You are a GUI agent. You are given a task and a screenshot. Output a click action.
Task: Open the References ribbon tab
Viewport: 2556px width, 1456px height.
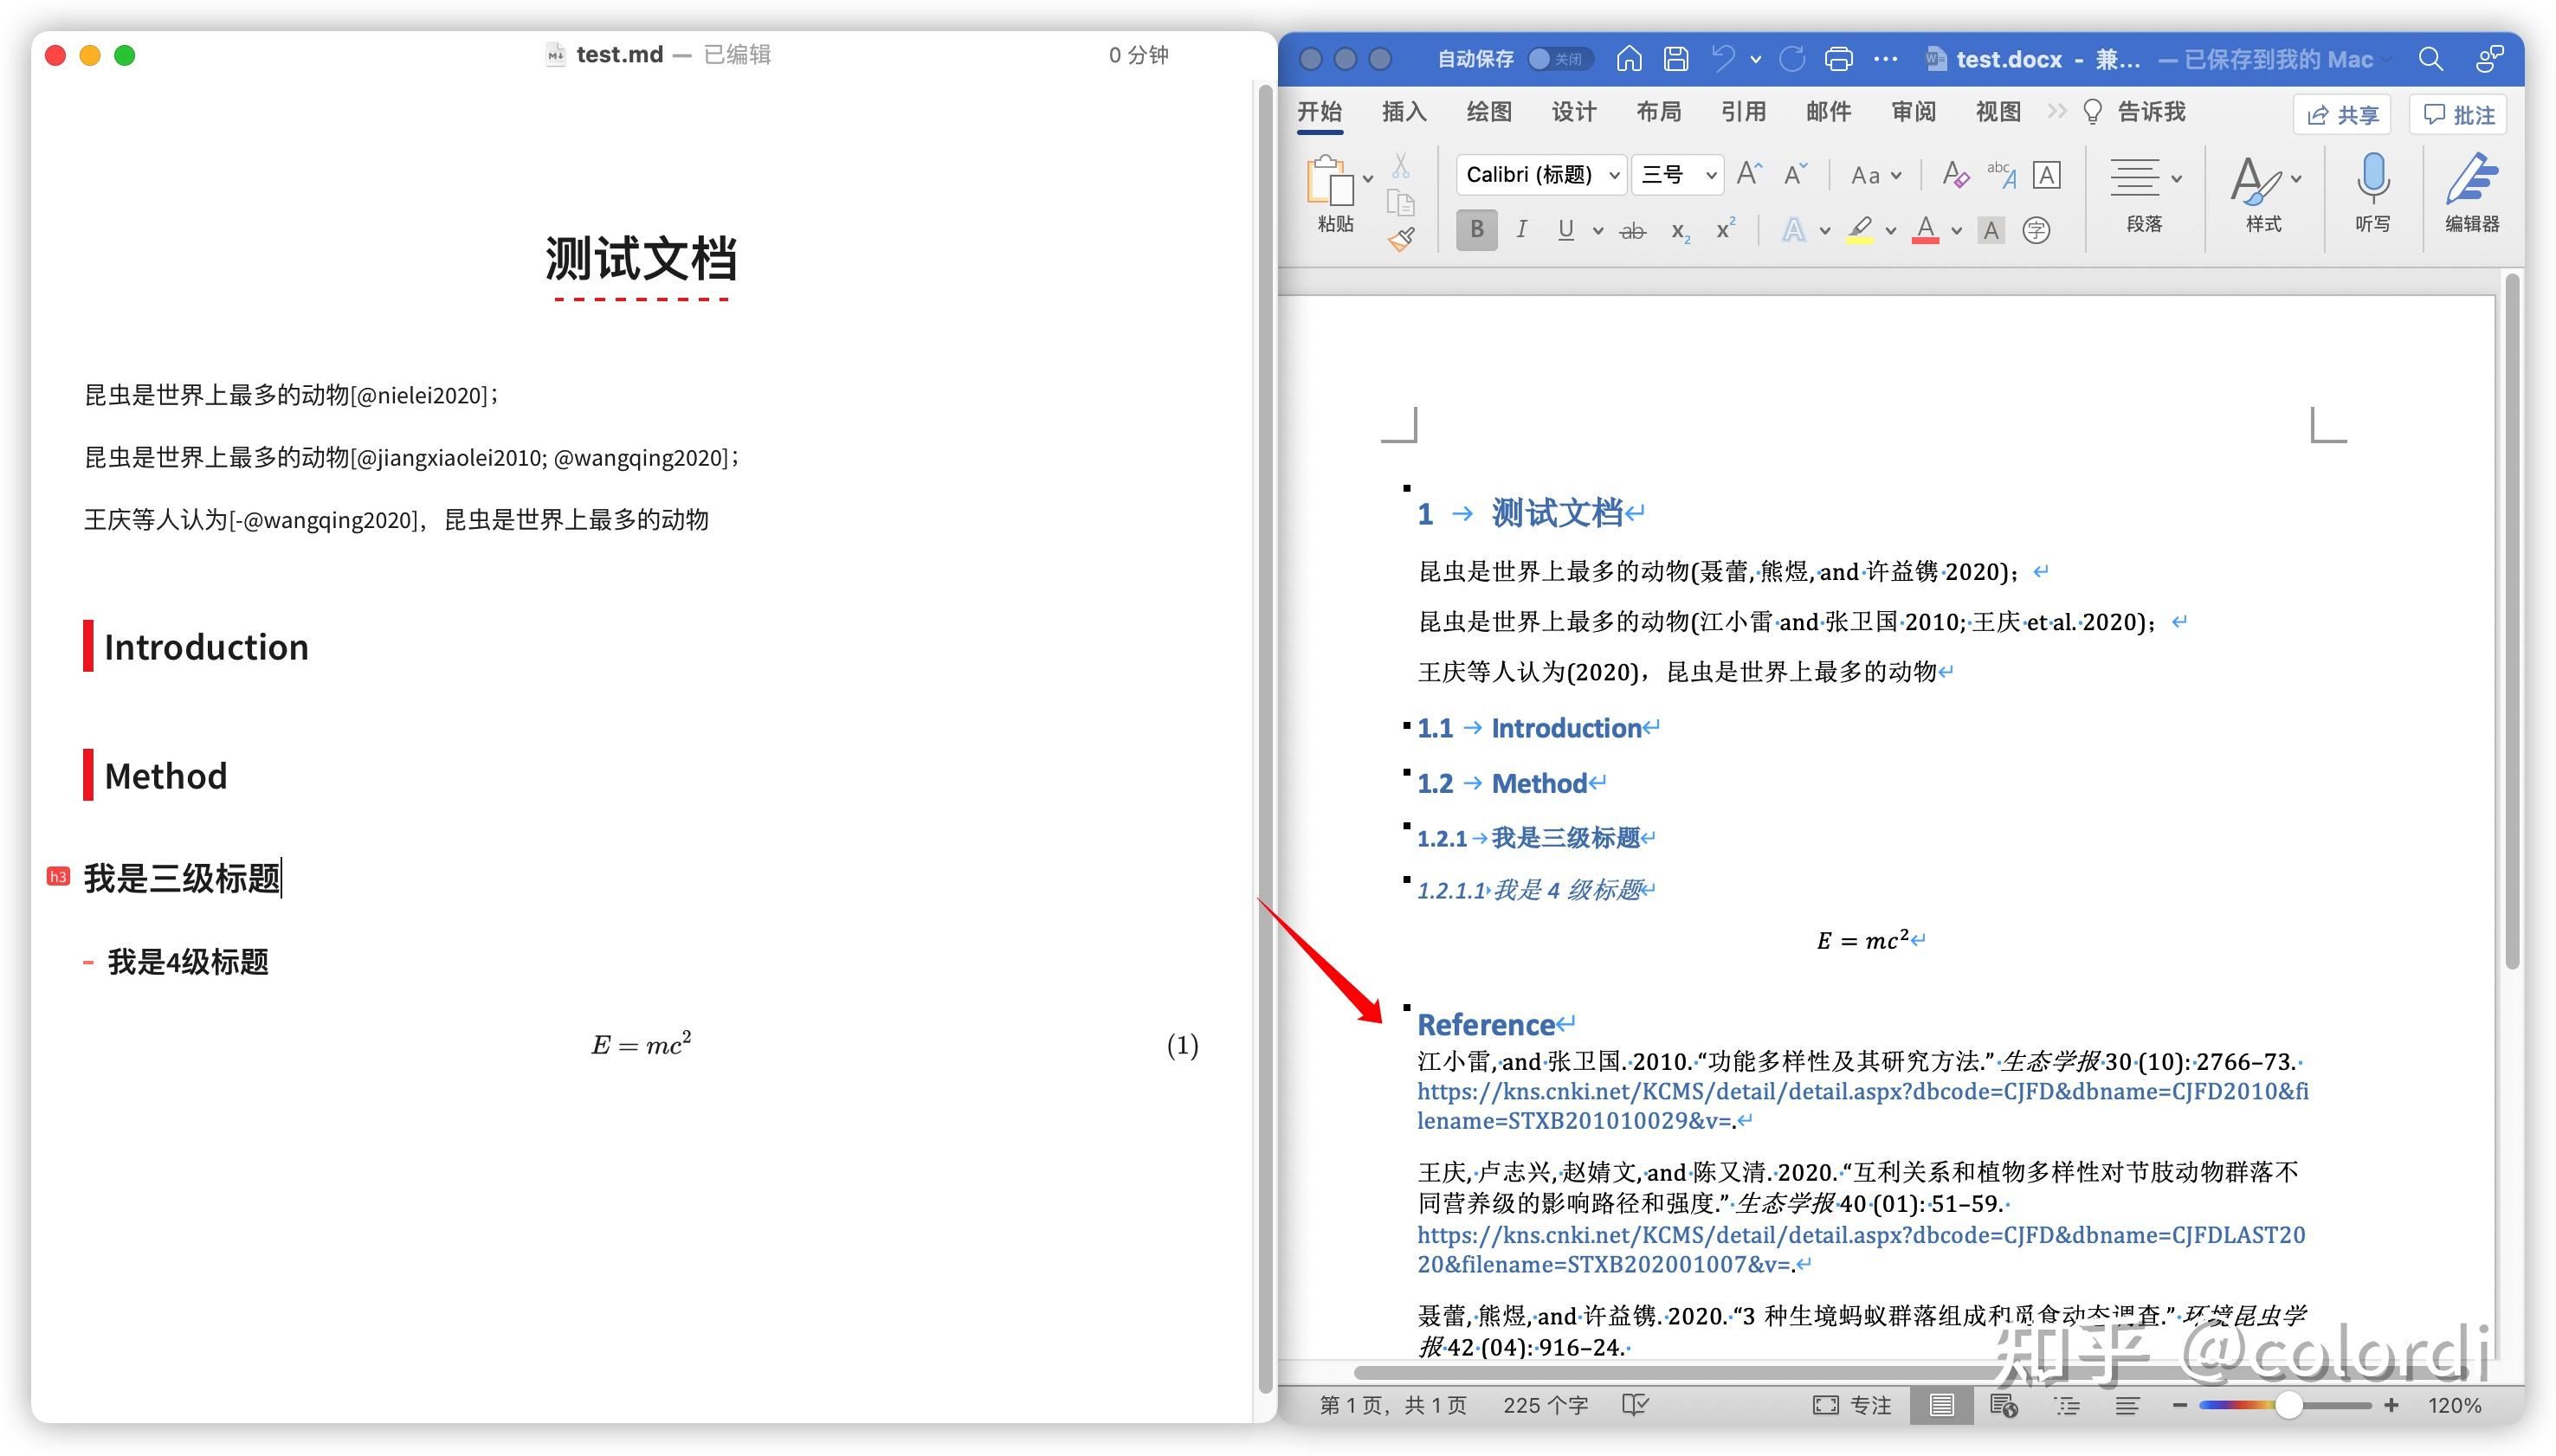[x=1744, y=112]
